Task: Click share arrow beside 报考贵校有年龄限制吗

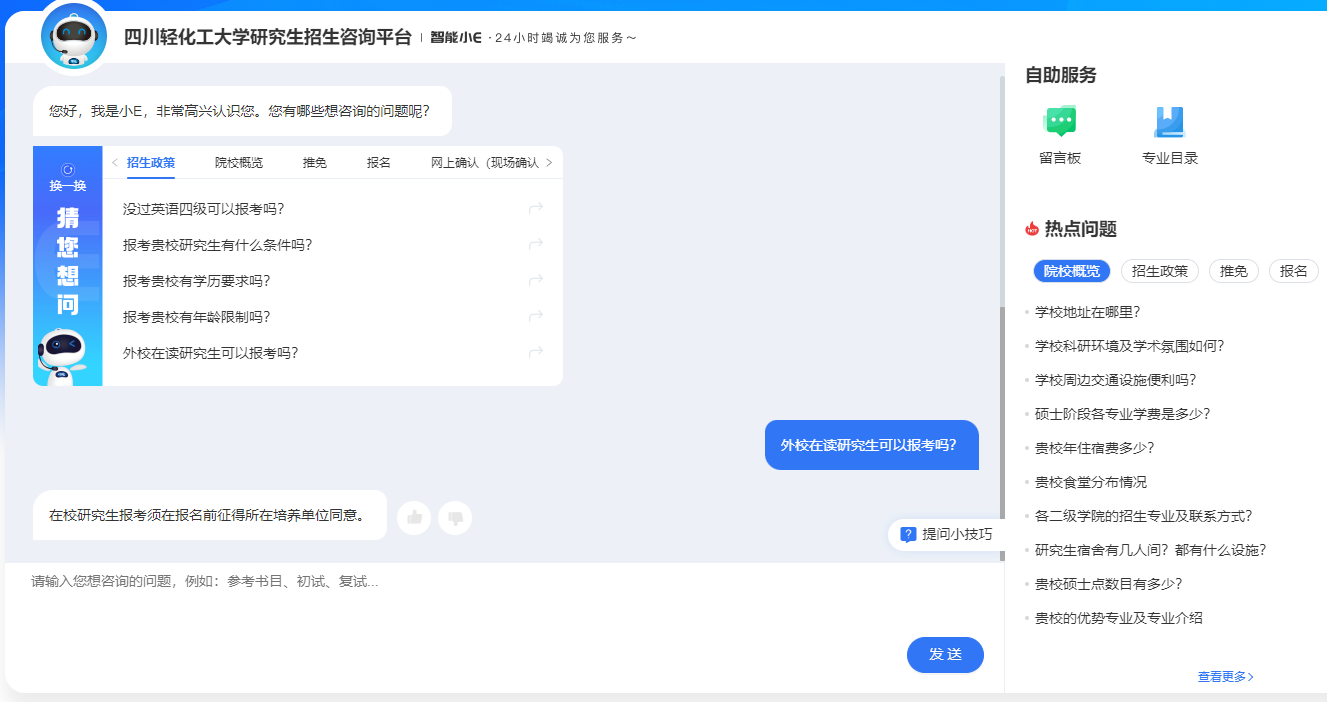Action: pyautogui.click(x=536, y=317)
